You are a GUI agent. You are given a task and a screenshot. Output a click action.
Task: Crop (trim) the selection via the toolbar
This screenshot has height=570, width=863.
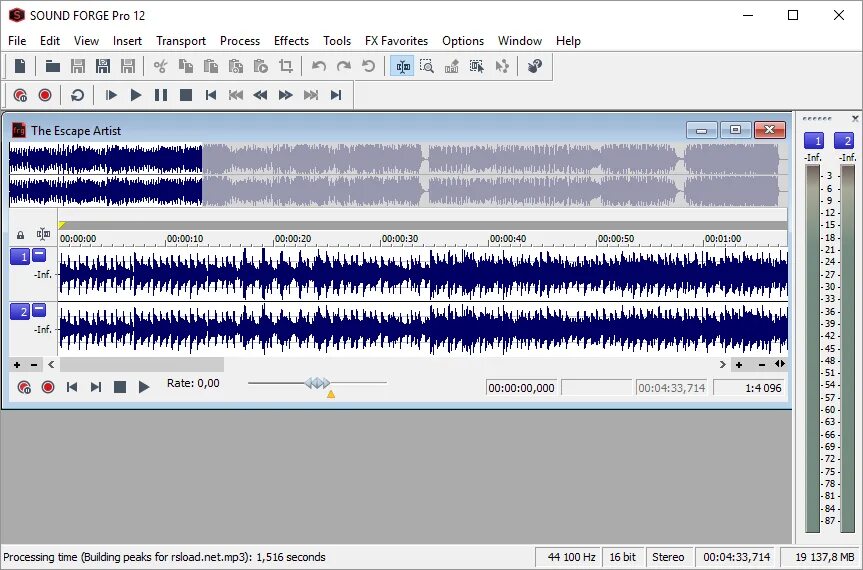(286, 66)
